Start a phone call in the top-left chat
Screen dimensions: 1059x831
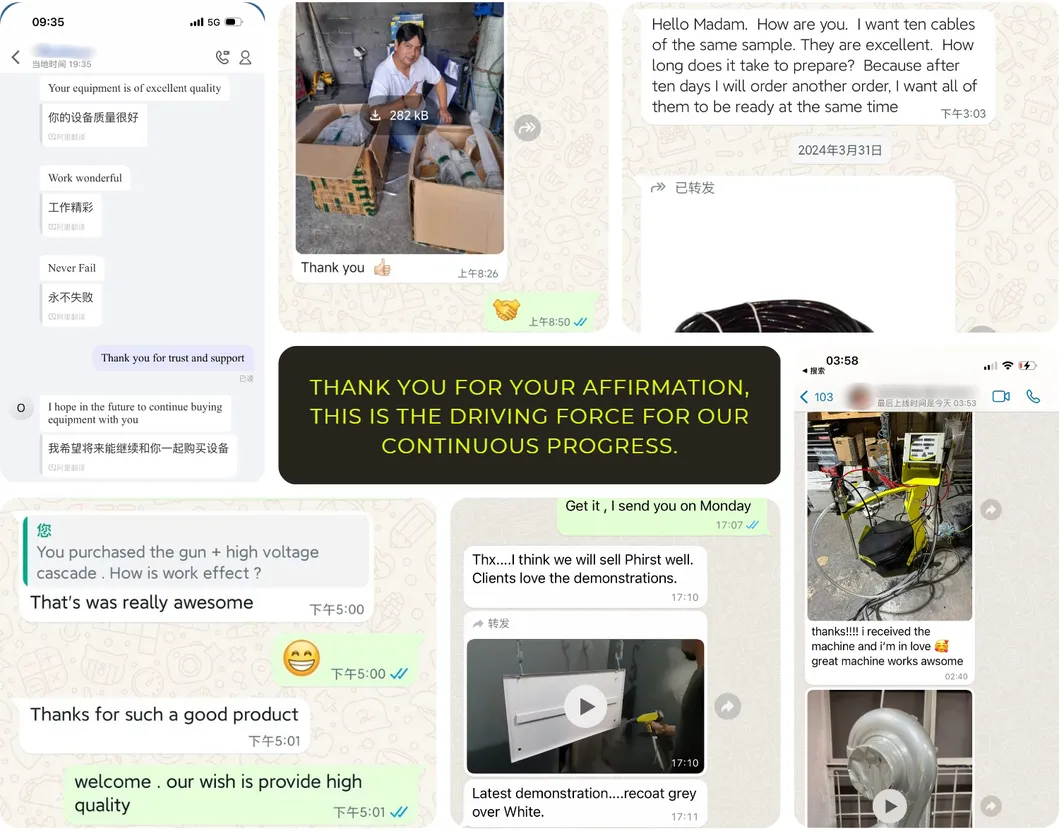[x=222, y=57]
